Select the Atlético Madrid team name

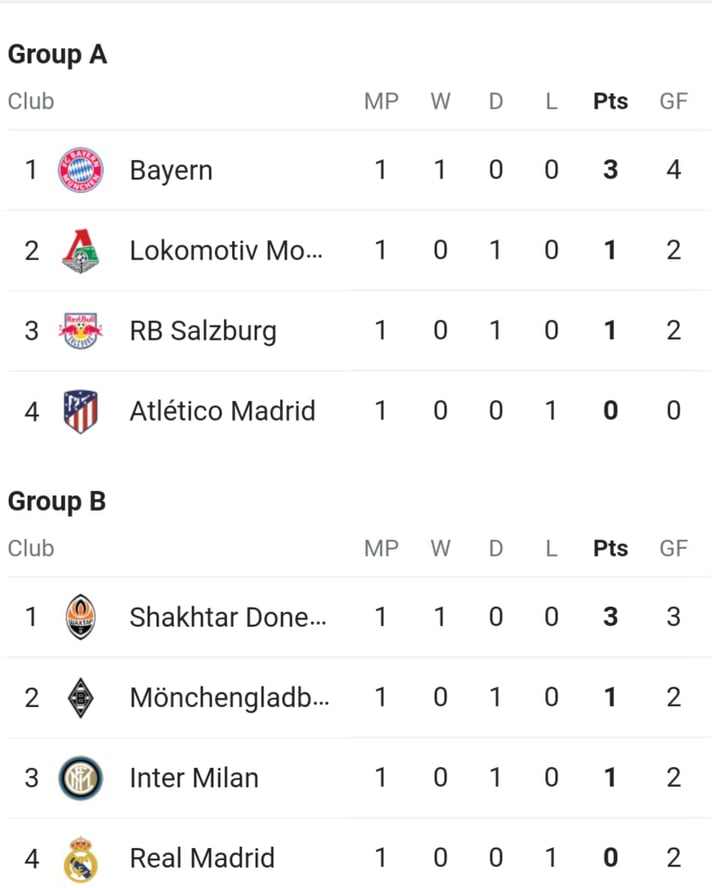223,411
